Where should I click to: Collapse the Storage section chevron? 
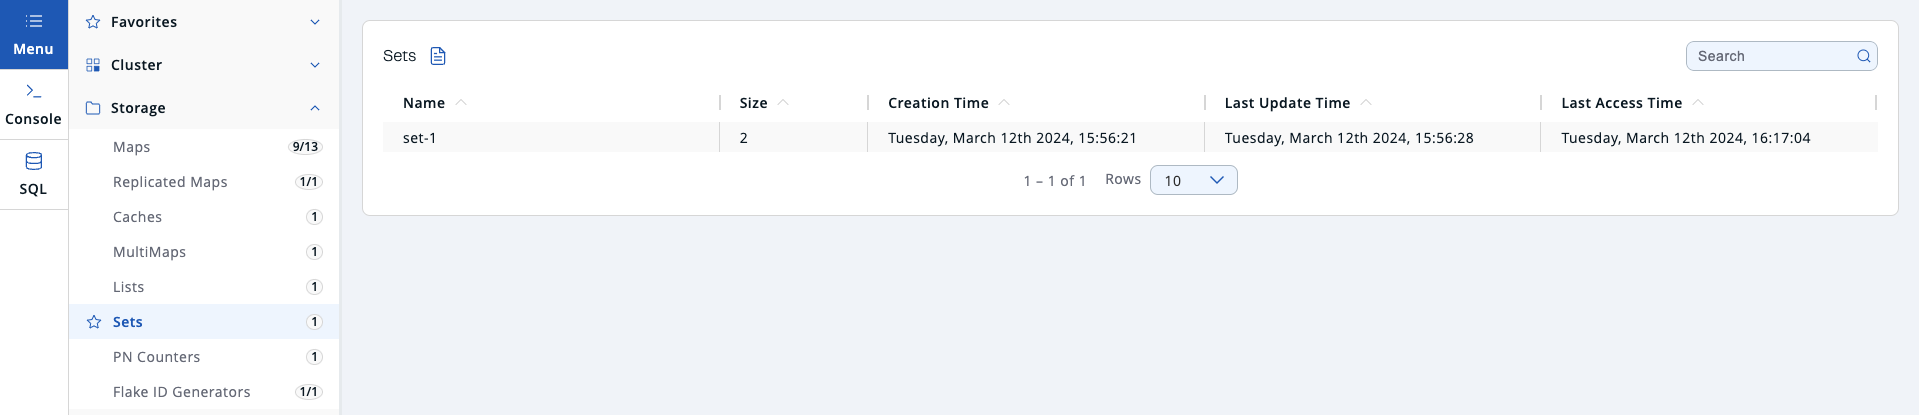pos(315,108)
